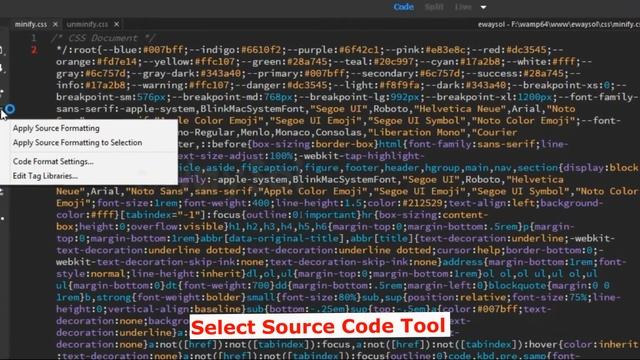Click the red line number 2
This screenshot has width=640, height=360.
click(x=34, y=50)
